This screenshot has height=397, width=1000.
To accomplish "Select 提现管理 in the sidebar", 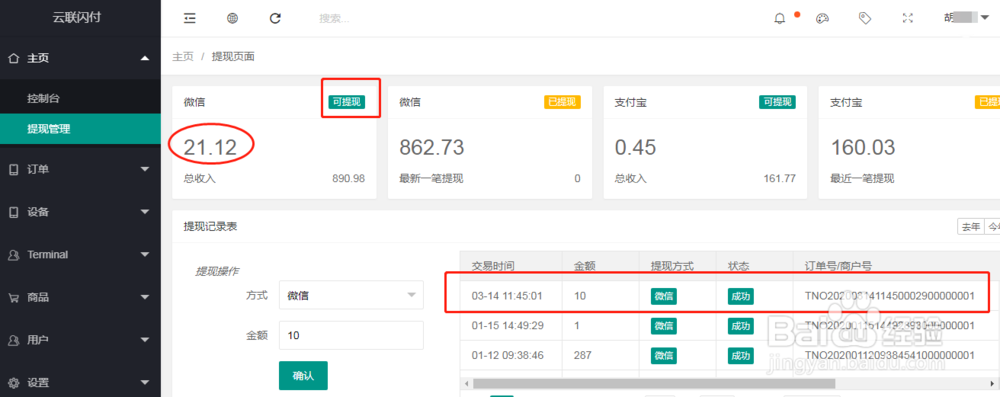I will pyautogui.click(x=80, y=129).
